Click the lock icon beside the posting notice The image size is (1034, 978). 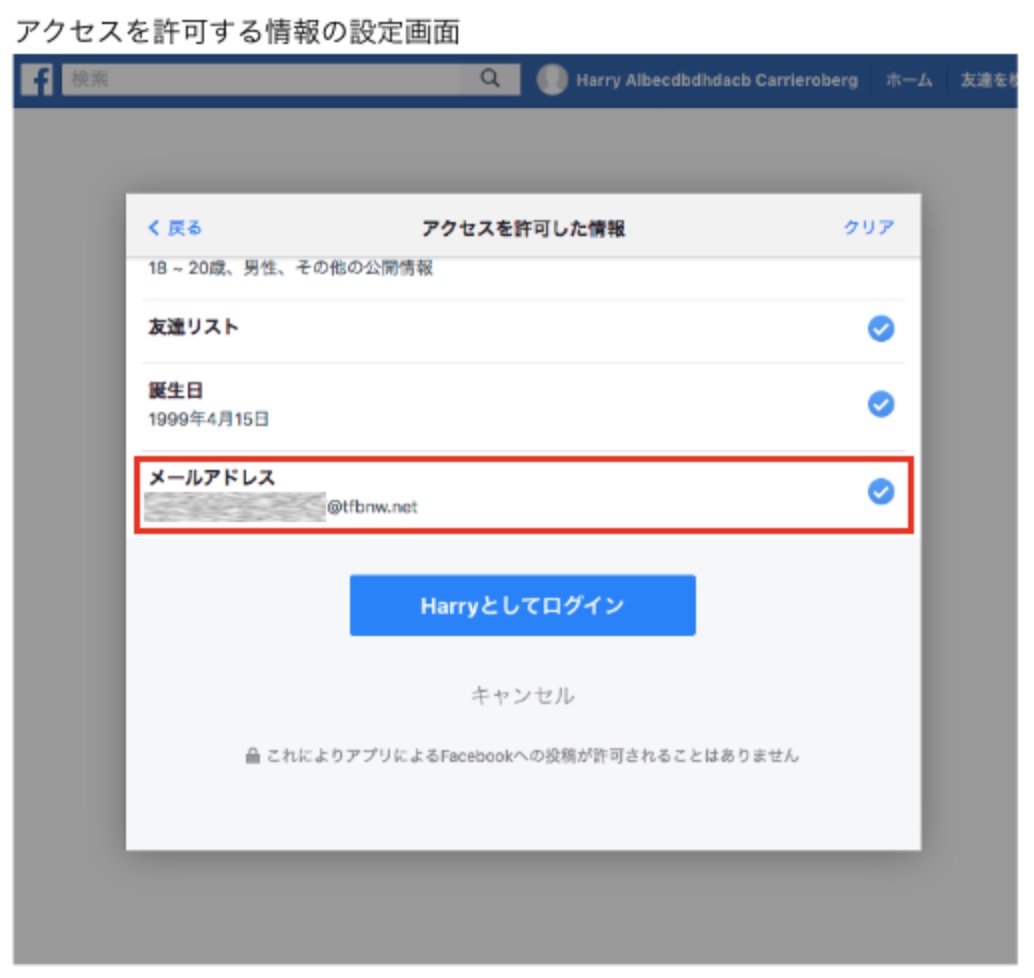click(x=253, y=757)
